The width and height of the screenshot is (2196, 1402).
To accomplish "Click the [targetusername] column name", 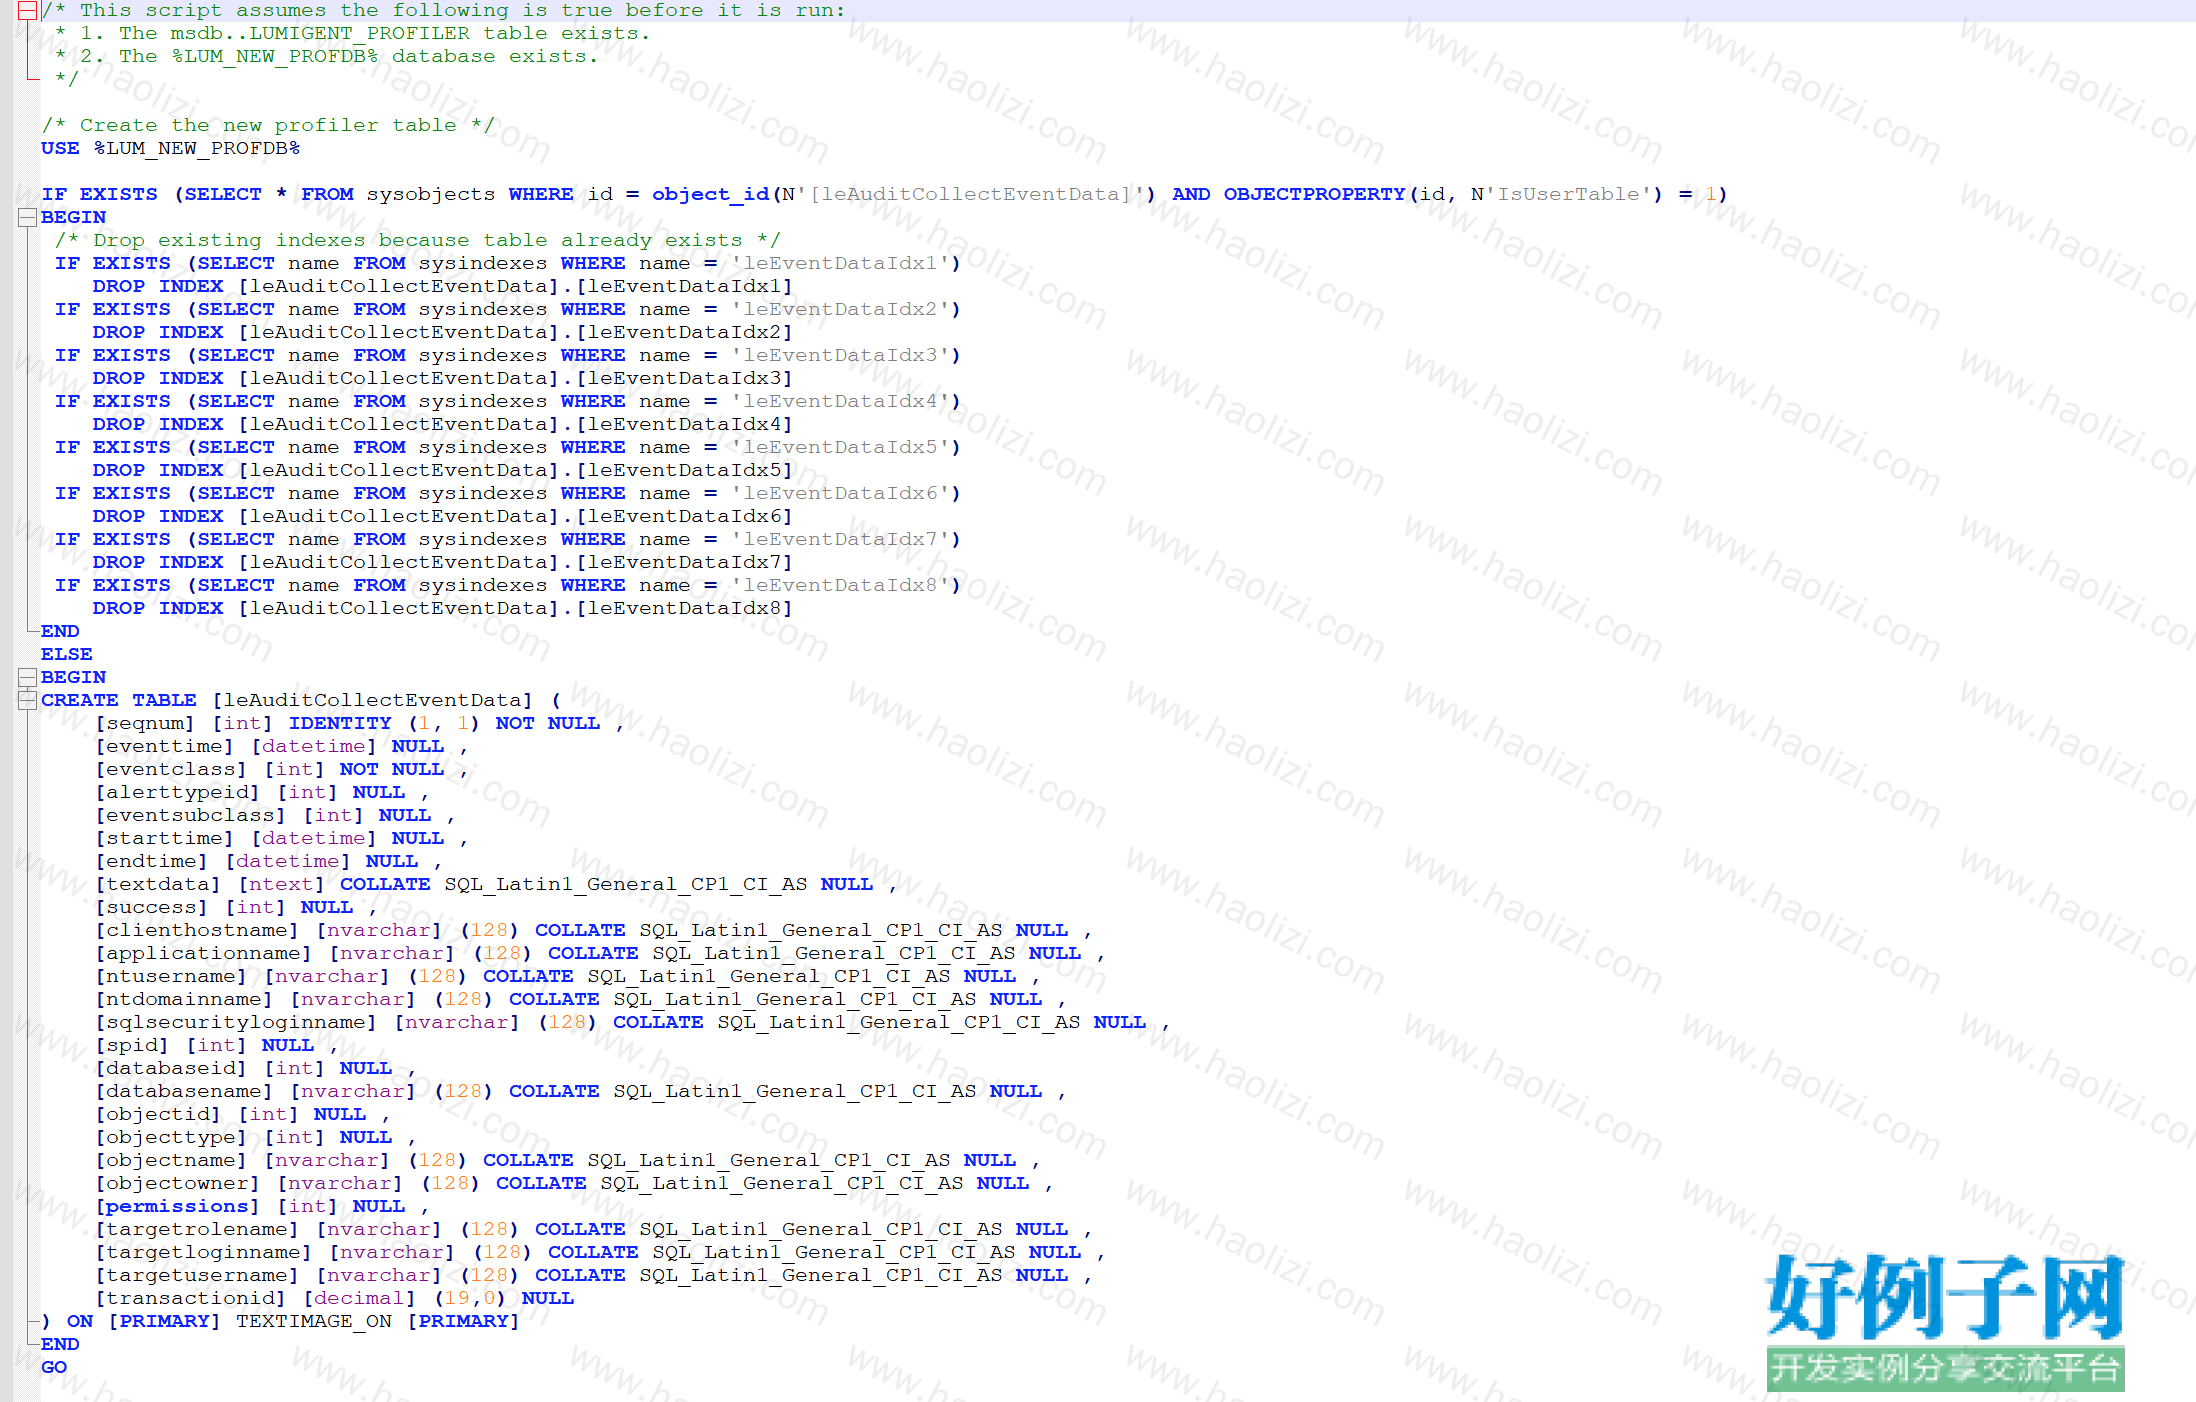I will [197, 1275].
